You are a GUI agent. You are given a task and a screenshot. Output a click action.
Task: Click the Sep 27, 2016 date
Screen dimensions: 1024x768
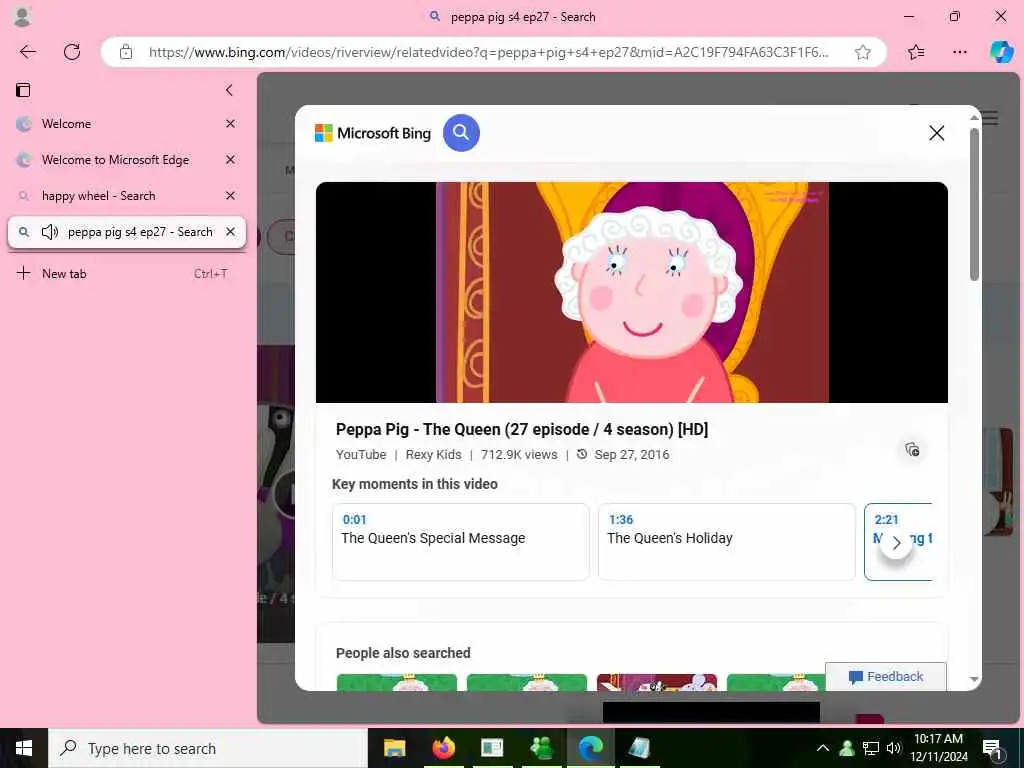tap(632, 455)
